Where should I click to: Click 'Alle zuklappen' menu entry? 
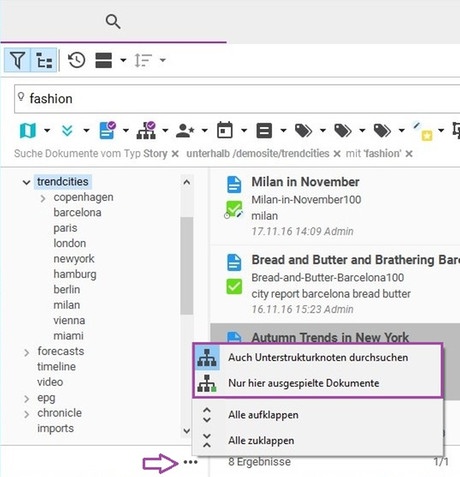[318, 441]
